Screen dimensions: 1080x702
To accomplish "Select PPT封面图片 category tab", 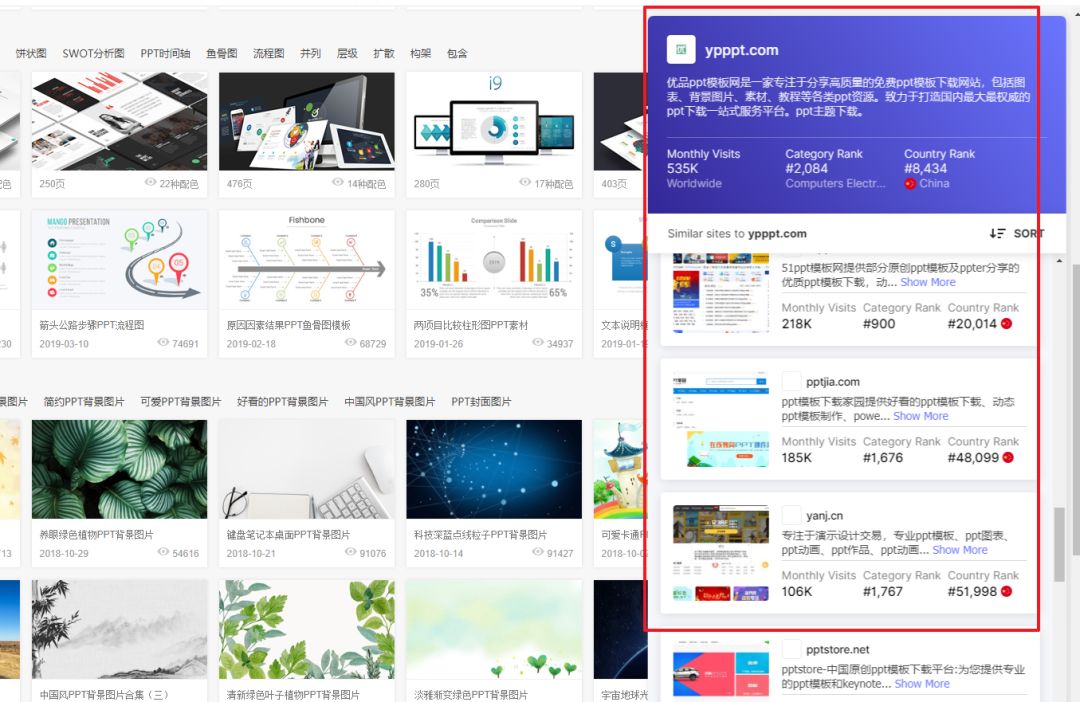I will click(x=481, y=402).
